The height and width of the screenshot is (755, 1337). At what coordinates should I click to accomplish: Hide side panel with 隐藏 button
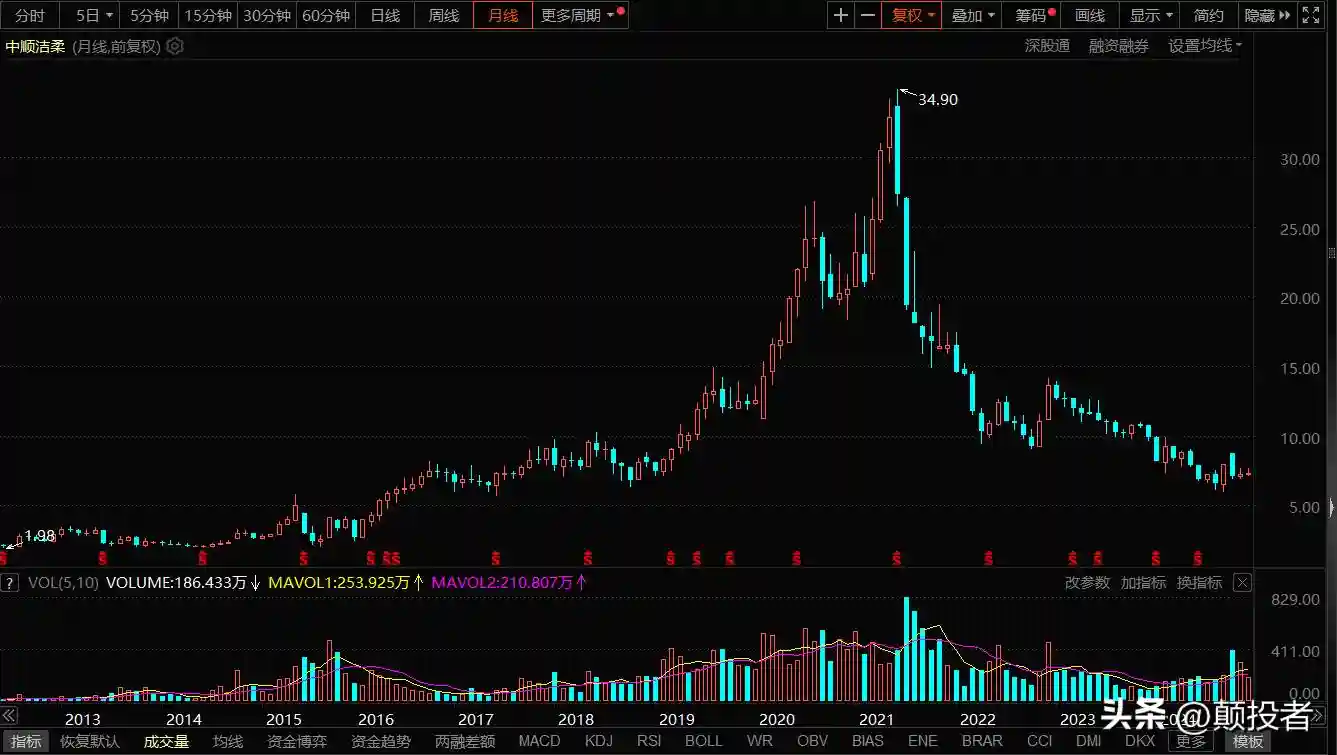tap(1266, 15)
